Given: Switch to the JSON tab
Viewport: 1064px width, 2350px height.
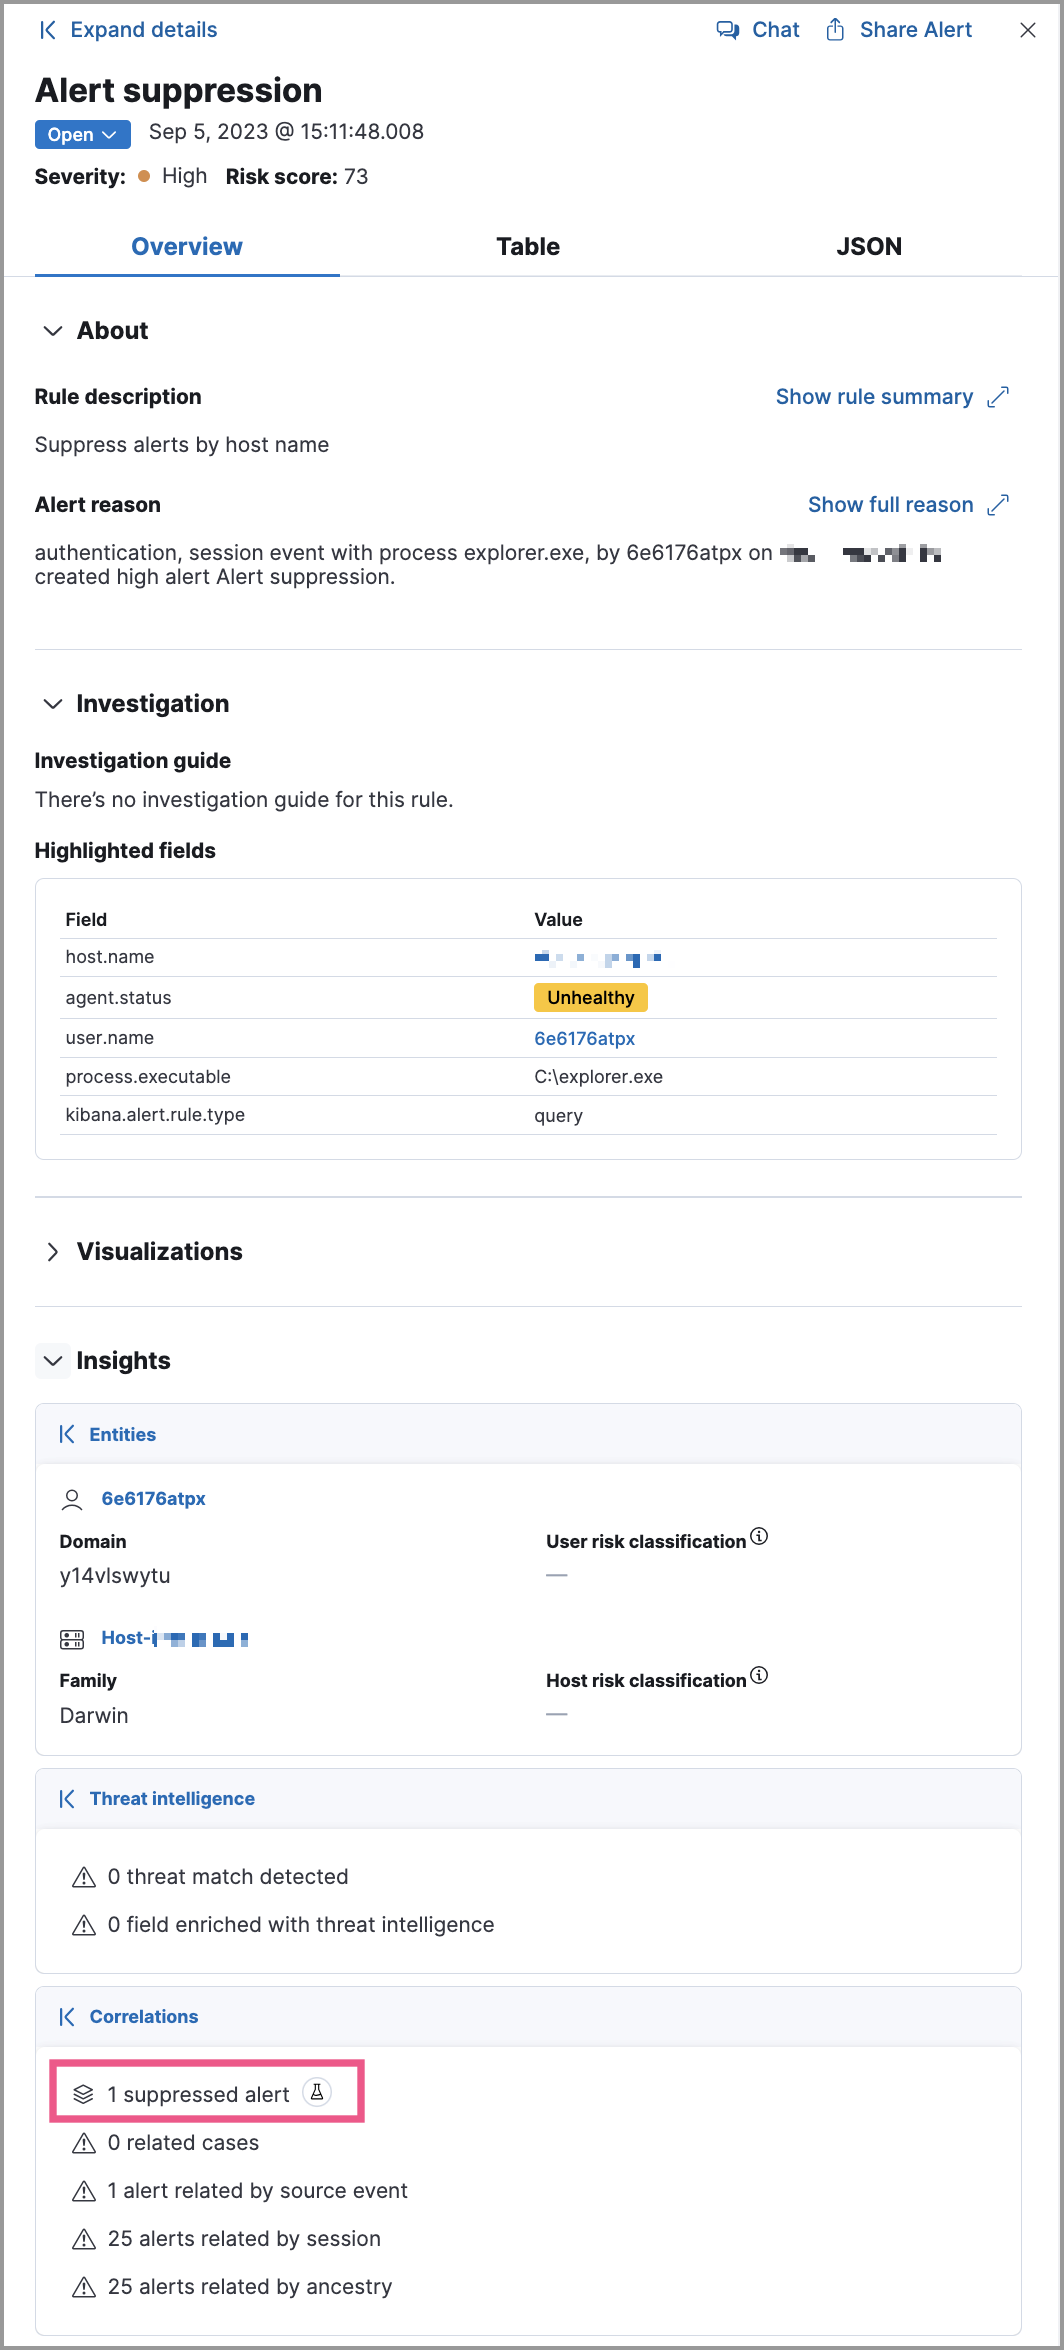Looking at the screenshot, I should point(868,247).
